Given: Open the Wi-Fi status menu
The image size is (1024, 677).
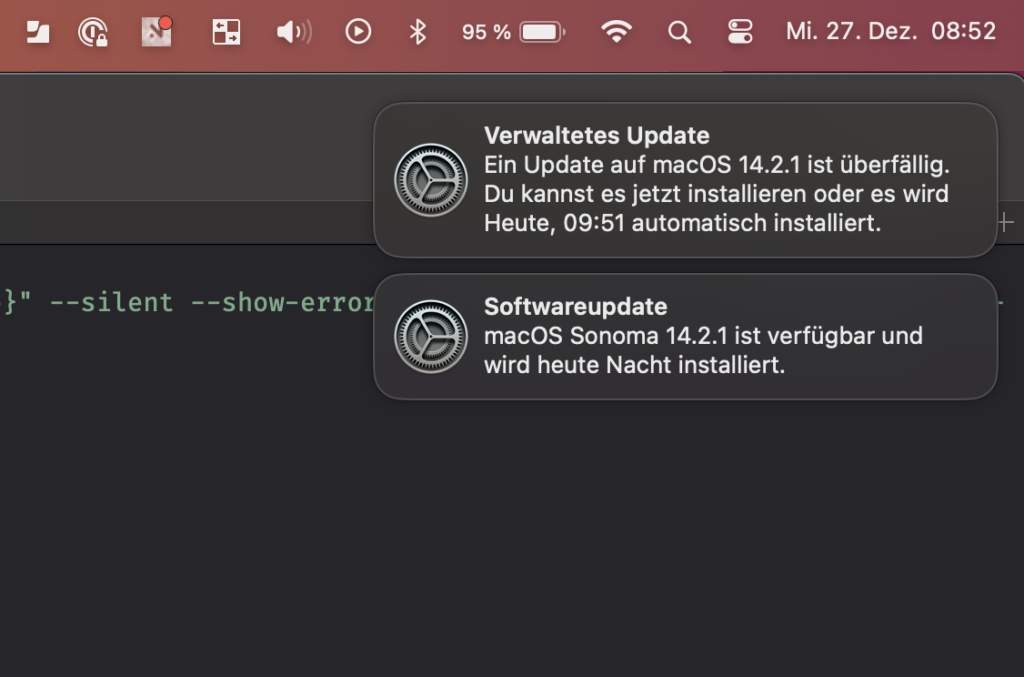Looking at the screenshot, I should 616,31.
